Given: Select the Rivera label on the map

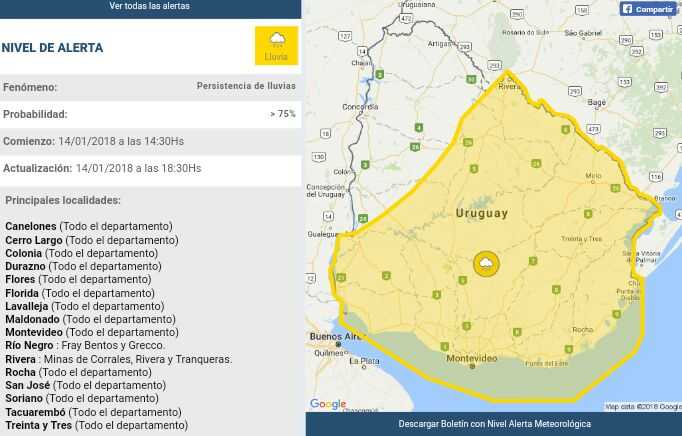Looking at the screenshot, I should click(511, 86).
